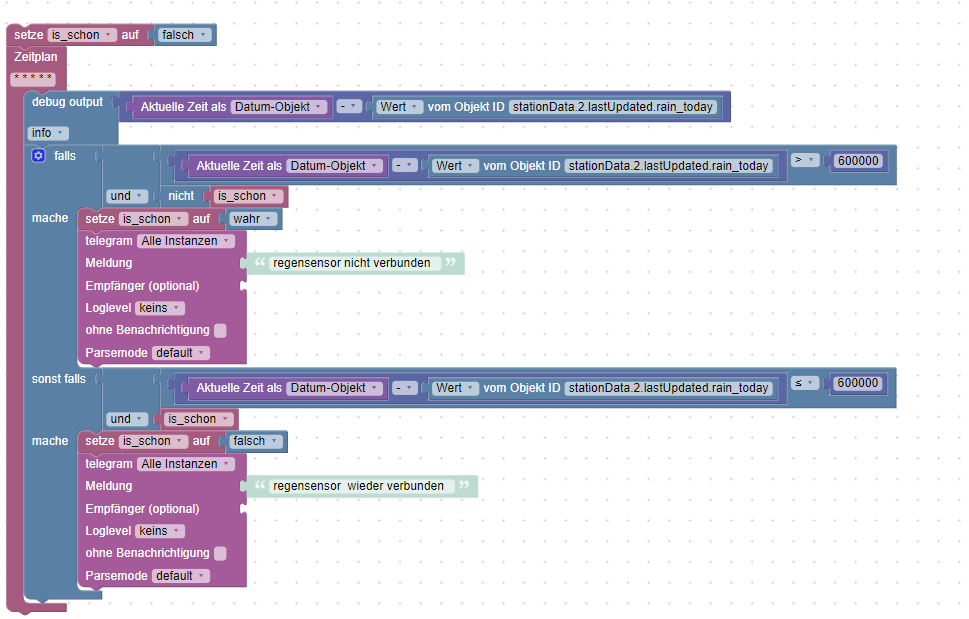The image size is (969, 619).
Task: Open the less-or-equal comparison operator dropdown
Action: tap(805, 383)
